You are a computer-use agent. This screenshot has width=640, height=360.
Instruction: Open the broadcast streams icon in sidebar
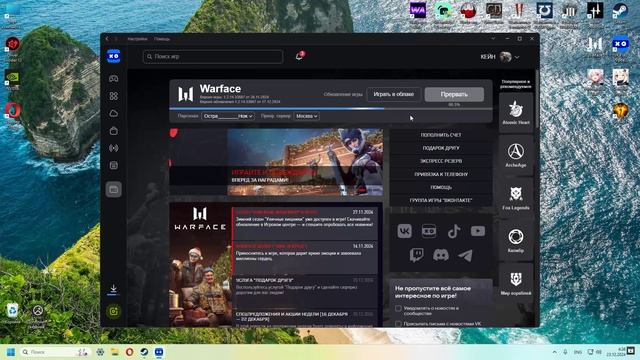[x=113, y=148]
